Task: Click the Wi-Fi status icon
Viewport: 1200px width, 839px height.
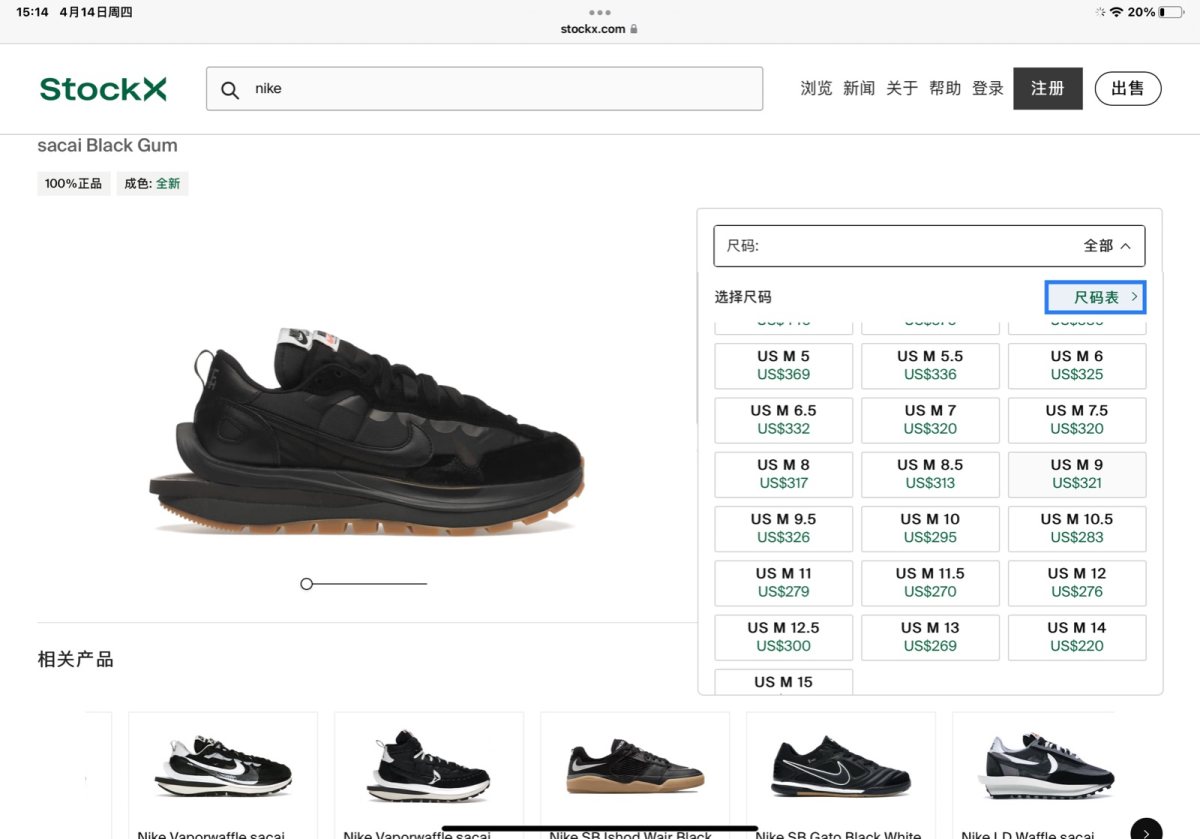Action: (1116, 12)
